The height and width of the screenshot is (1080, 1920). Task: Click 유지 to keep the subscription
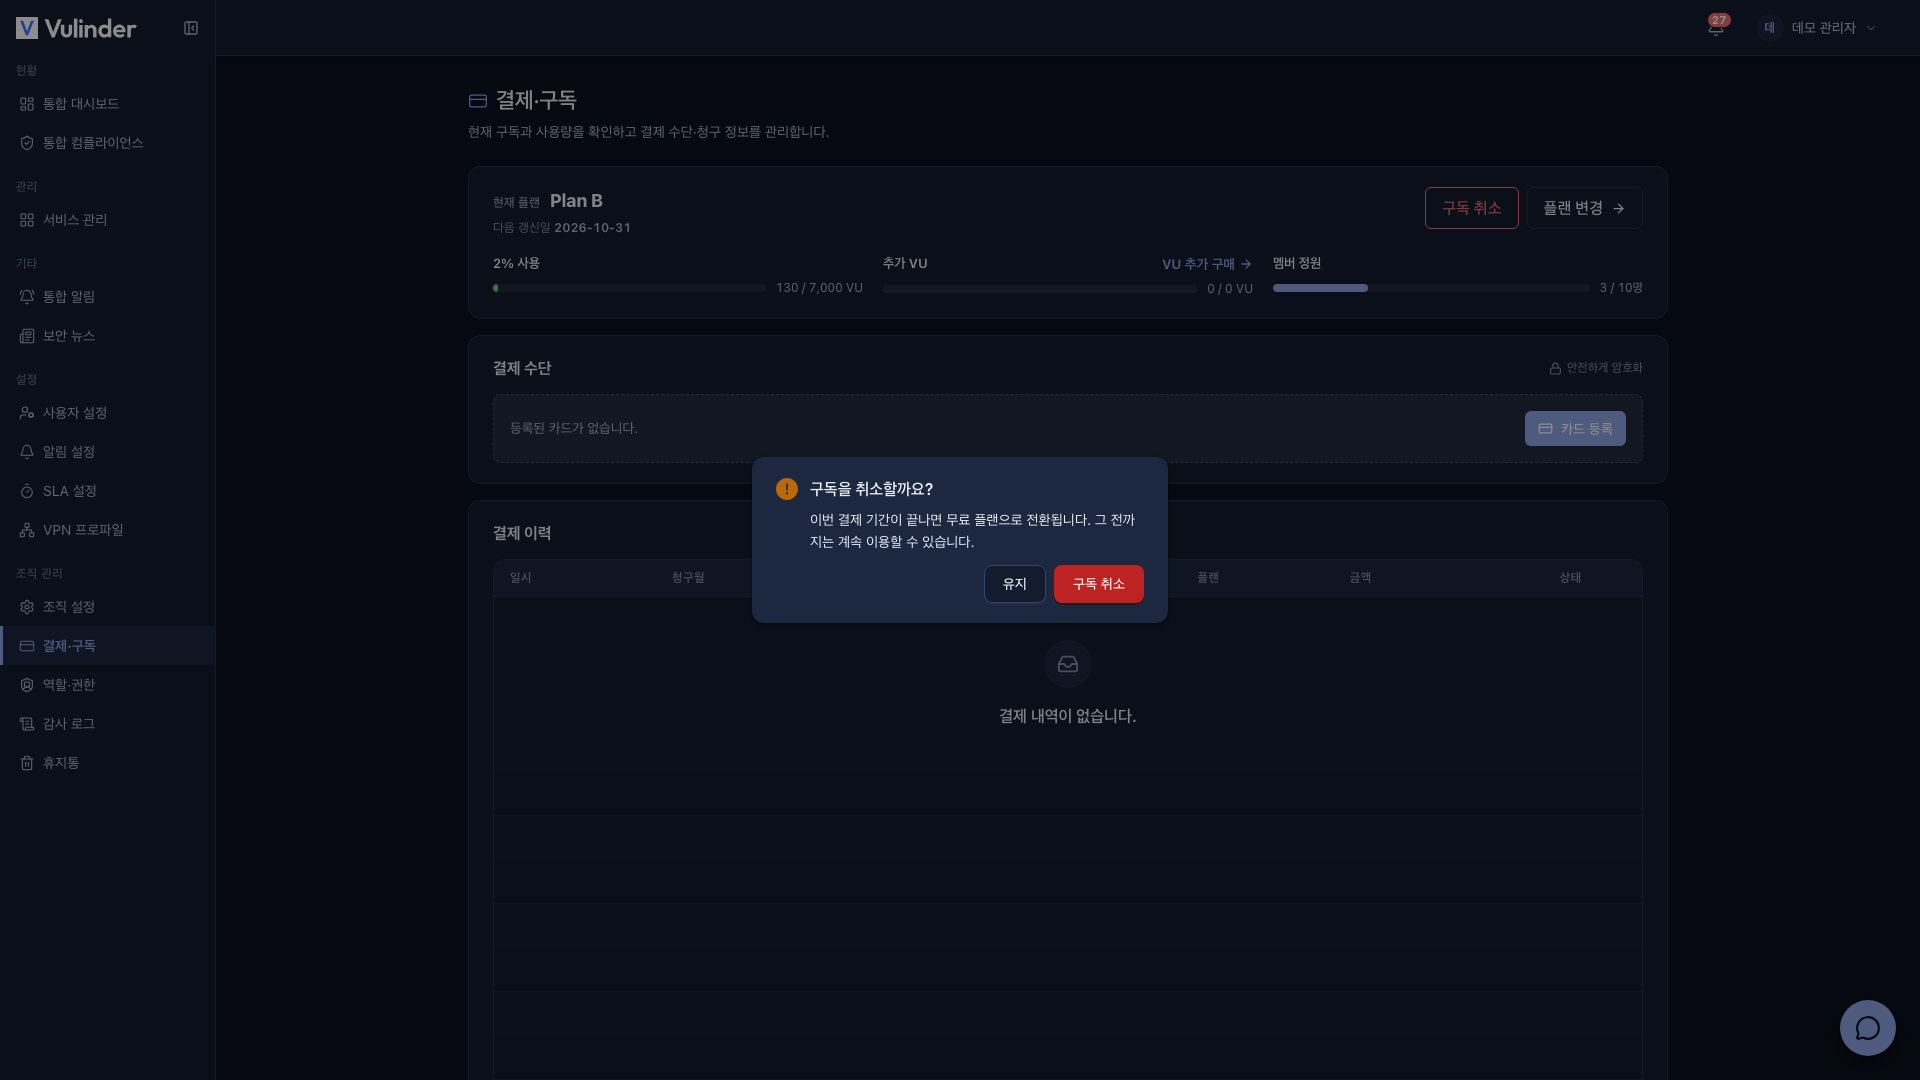(1015, 584)
